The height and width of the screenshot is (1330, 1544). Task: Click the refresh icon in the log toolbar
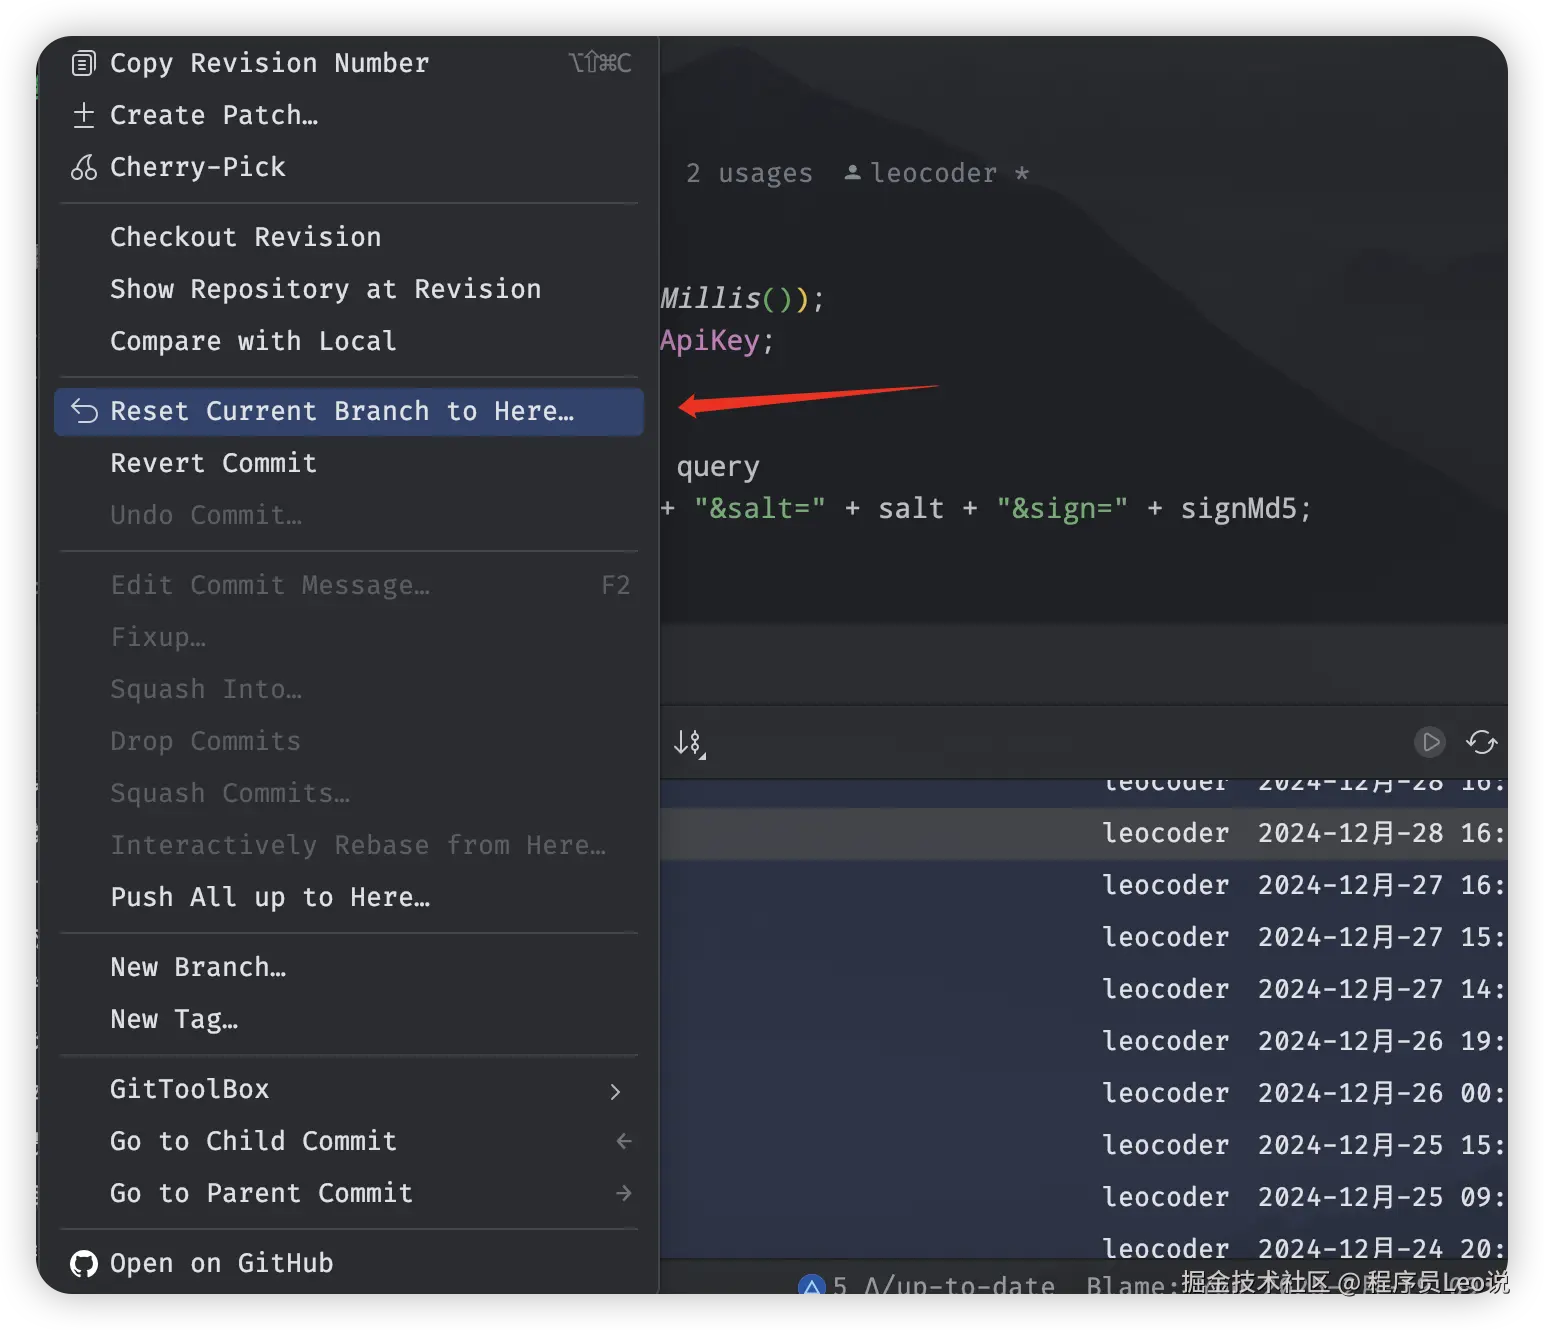tap(1481, 742)
